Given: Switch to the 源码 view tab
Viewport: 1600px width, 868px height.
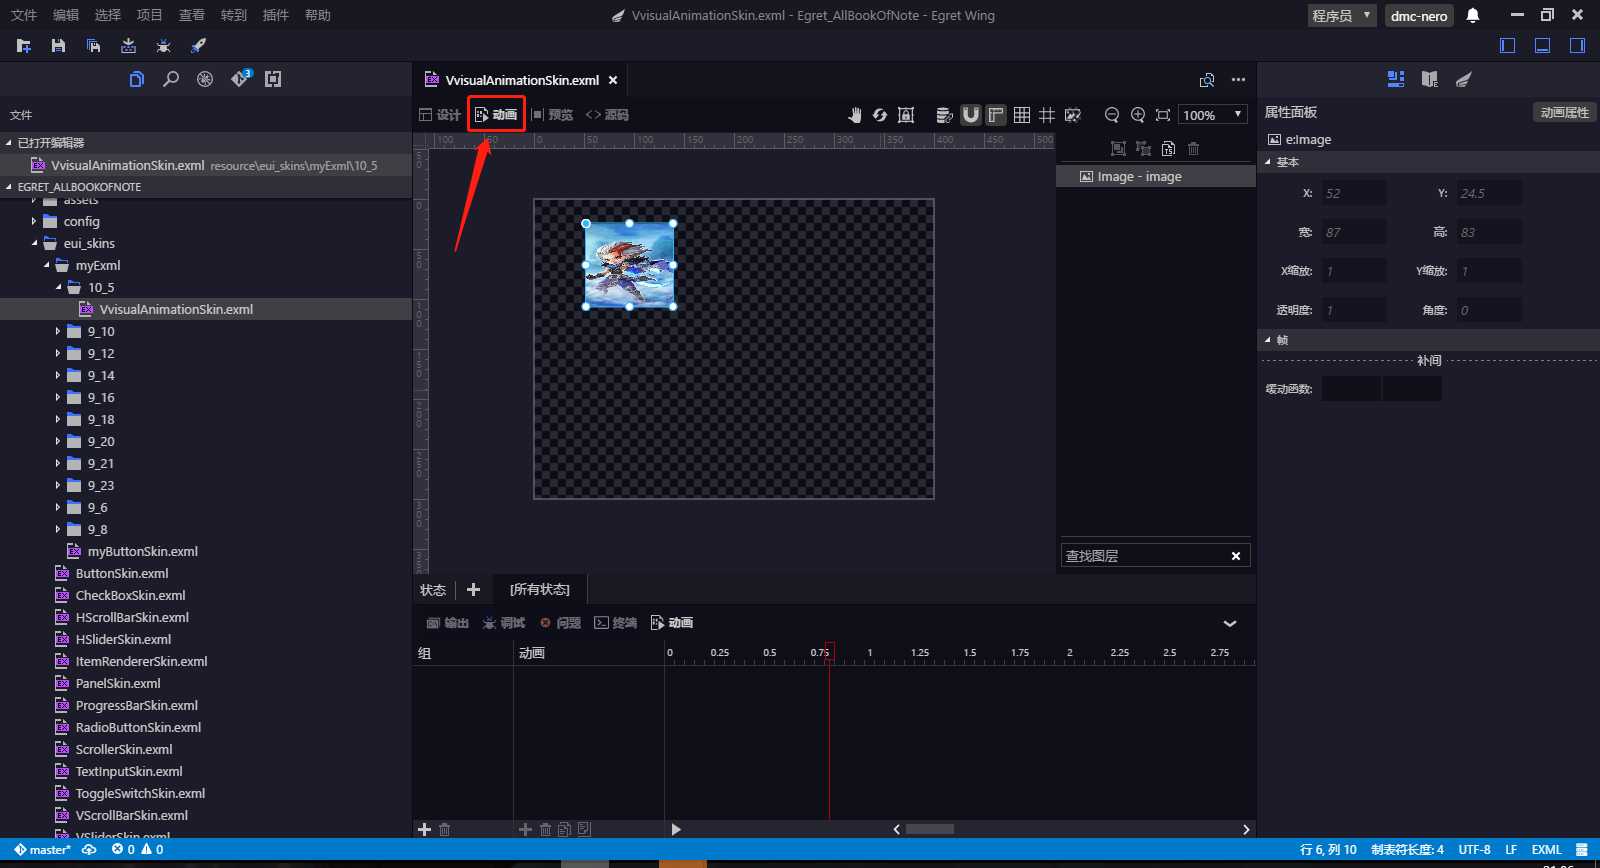Looking at the screenshot, I should tap(607, 115).
